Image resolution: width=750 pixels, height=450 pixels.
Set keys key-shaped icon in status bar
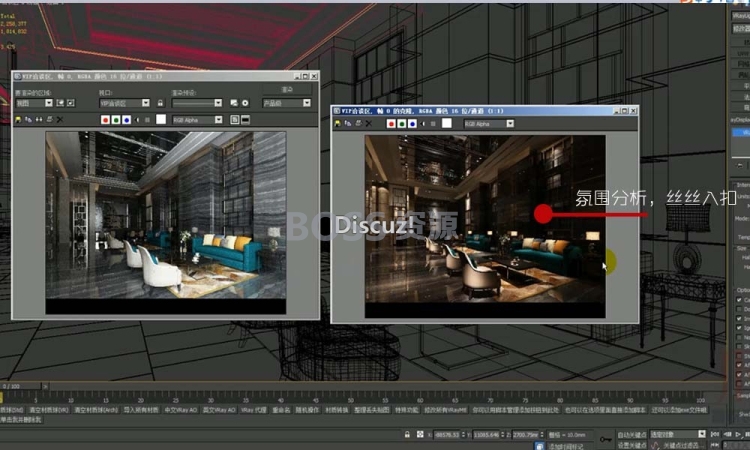point(606,439)
